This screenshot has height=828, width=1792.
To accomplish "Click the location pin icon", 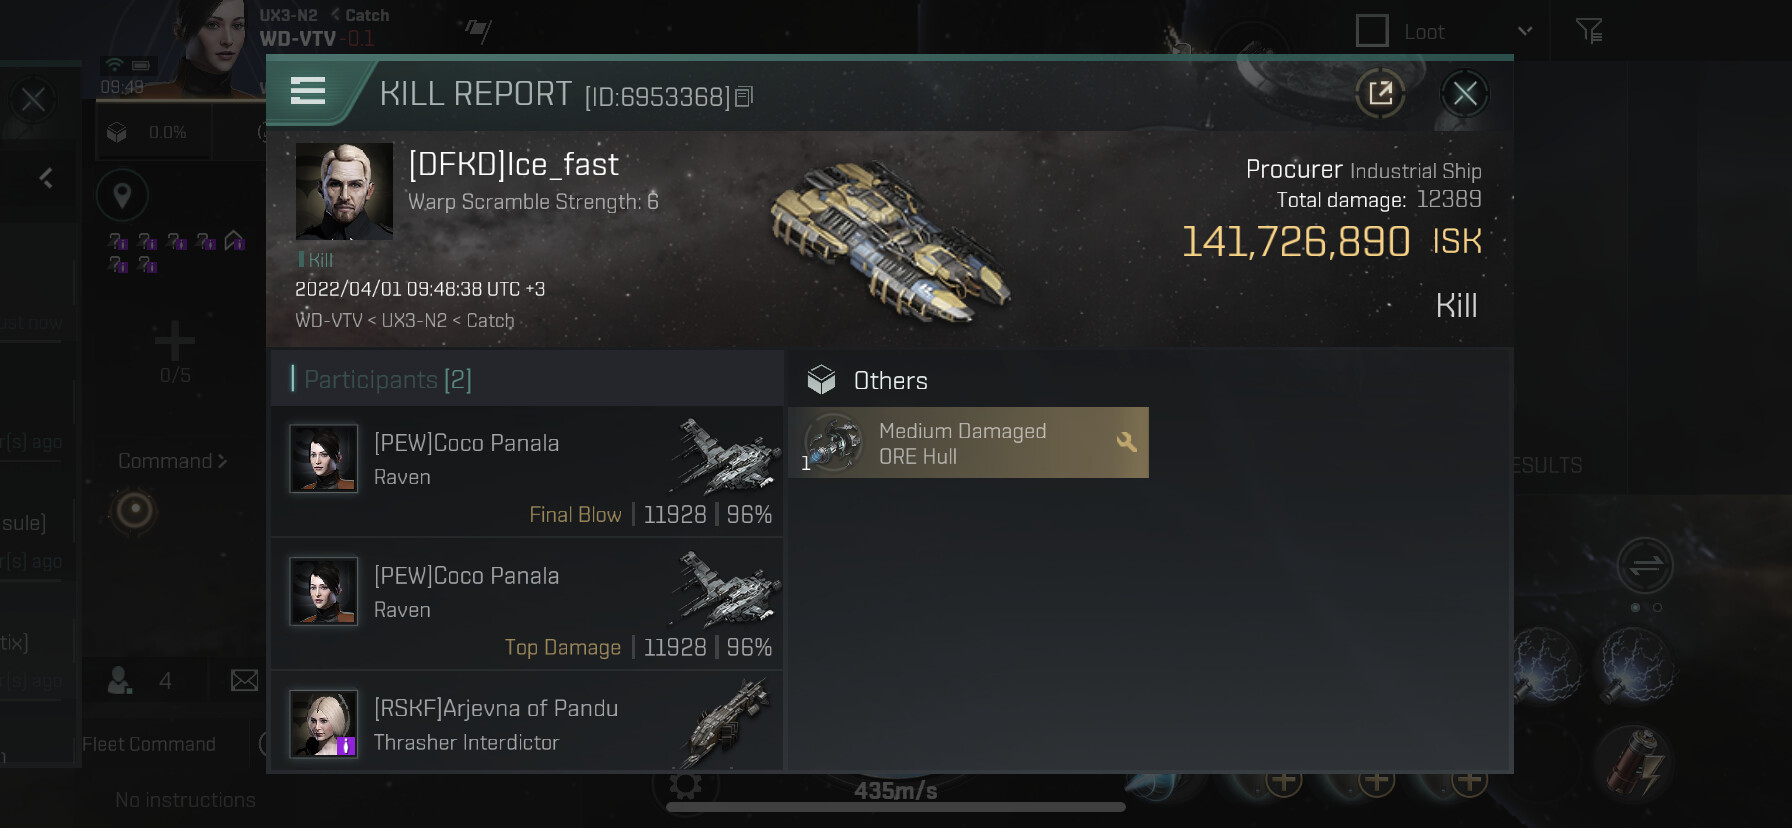I will click(x=122, y=195).
